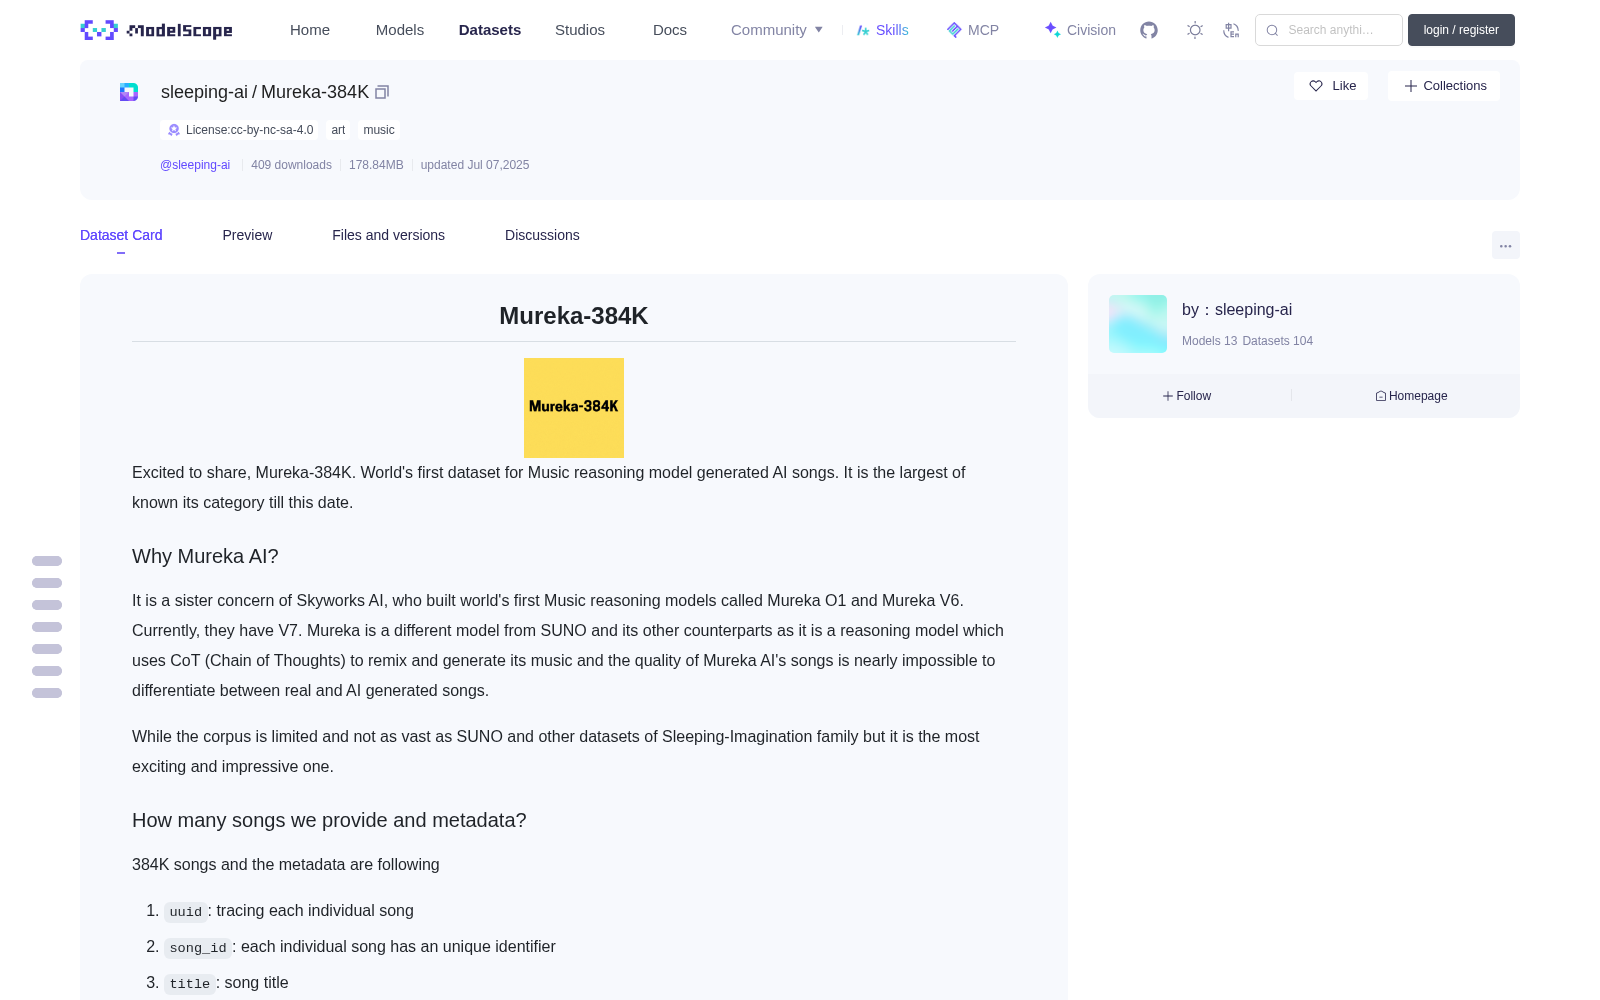Image resolution: width=1600 pixels, height=1000 pixels.
Task: Jump using the topmost outline bar on the left
Action: tap(47, 561)
